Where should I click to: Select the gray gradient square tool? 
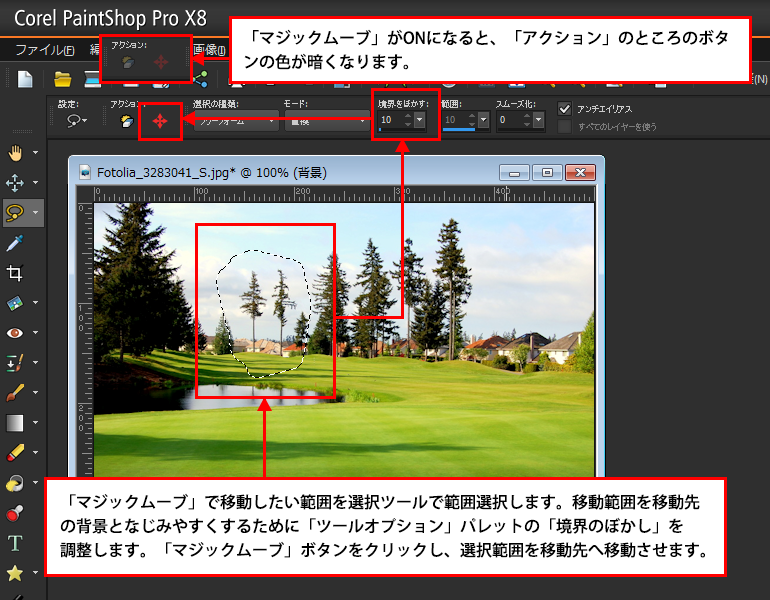[15, 423]
